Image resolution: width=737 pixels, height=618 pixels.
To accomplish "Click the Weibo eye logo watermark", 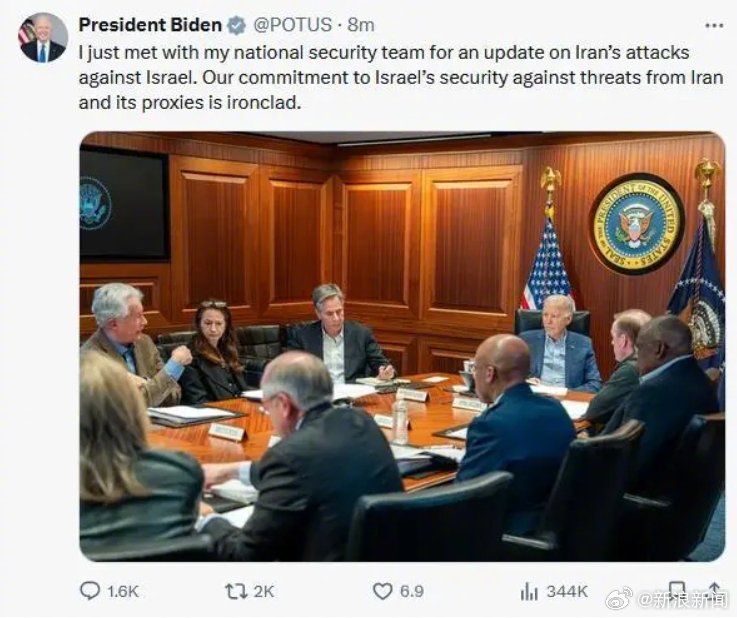I will point(620,598).
